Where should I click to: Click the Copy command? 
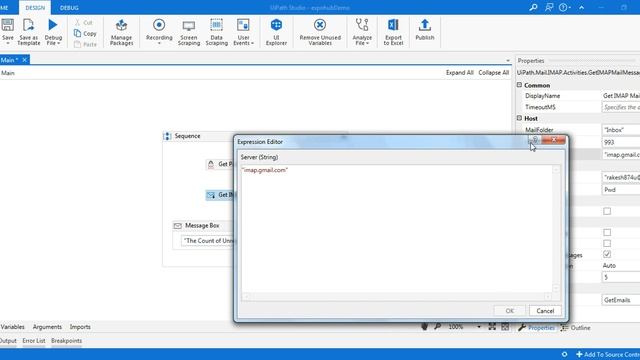click(x=85, y=33)
